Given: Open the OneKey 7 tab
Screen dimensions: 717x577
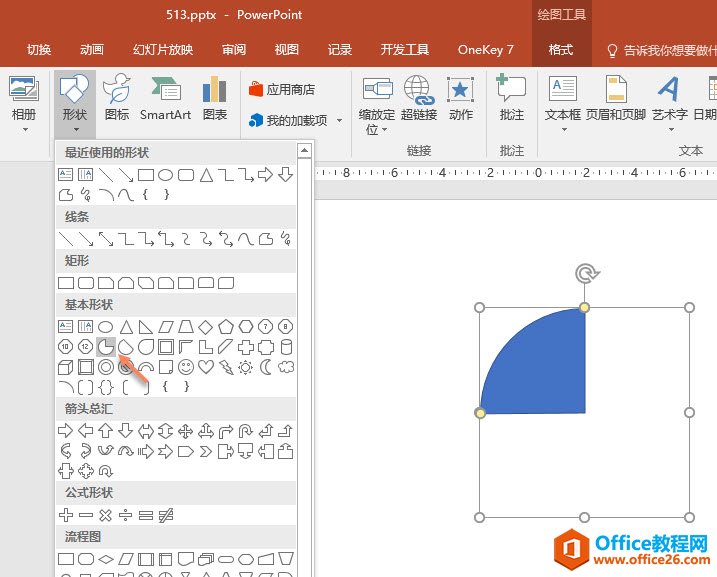Looking at the screenshot, I should click(486, 49).
